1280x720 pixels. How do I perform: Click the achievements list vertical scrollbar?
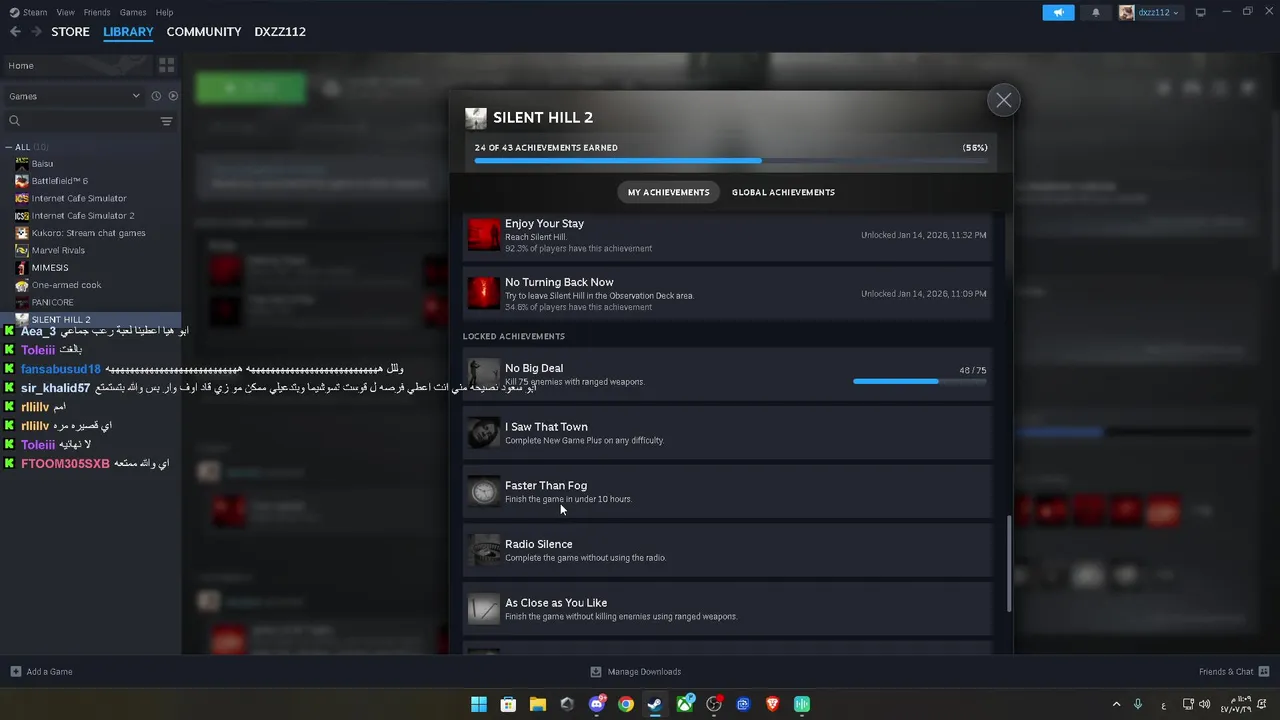pos(1009,563)
